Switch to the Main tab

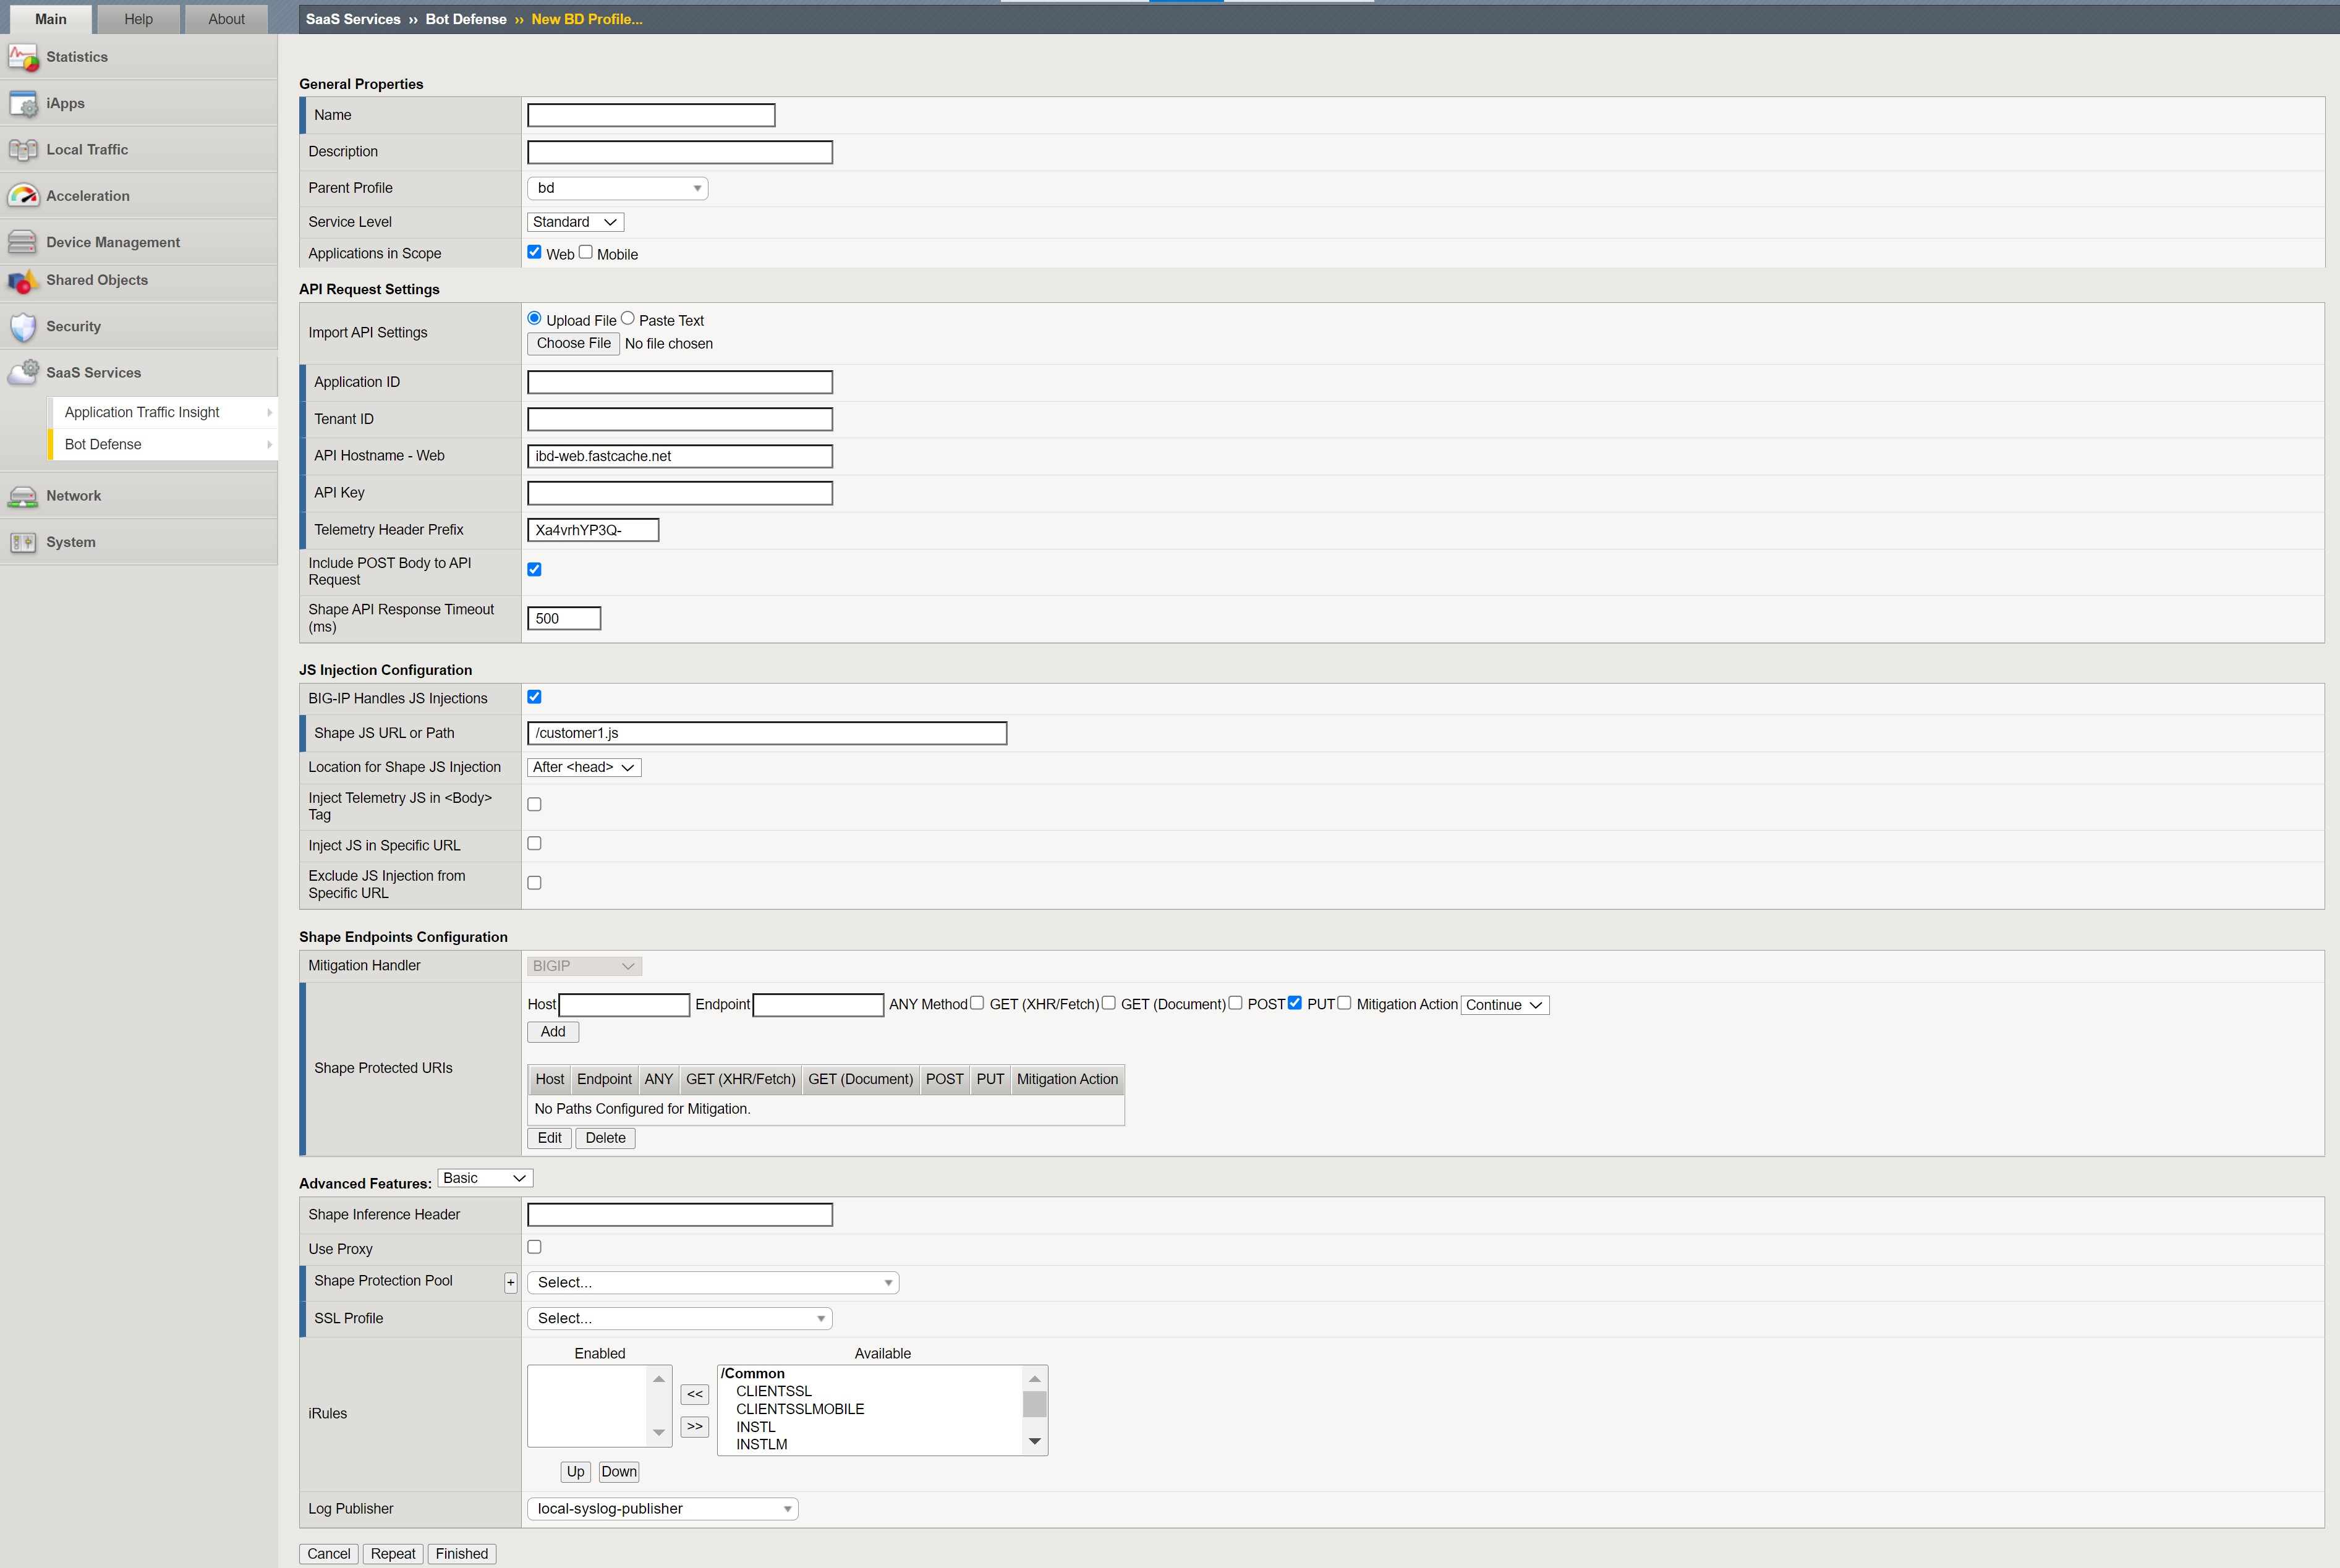click(51, 19)
